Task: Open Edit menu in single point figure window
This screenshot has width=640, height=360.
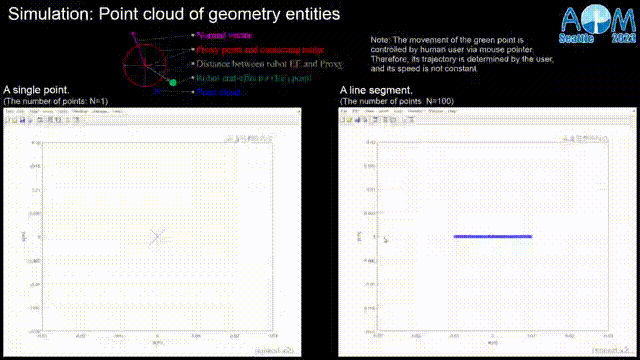Action: (x=19, y=111)
